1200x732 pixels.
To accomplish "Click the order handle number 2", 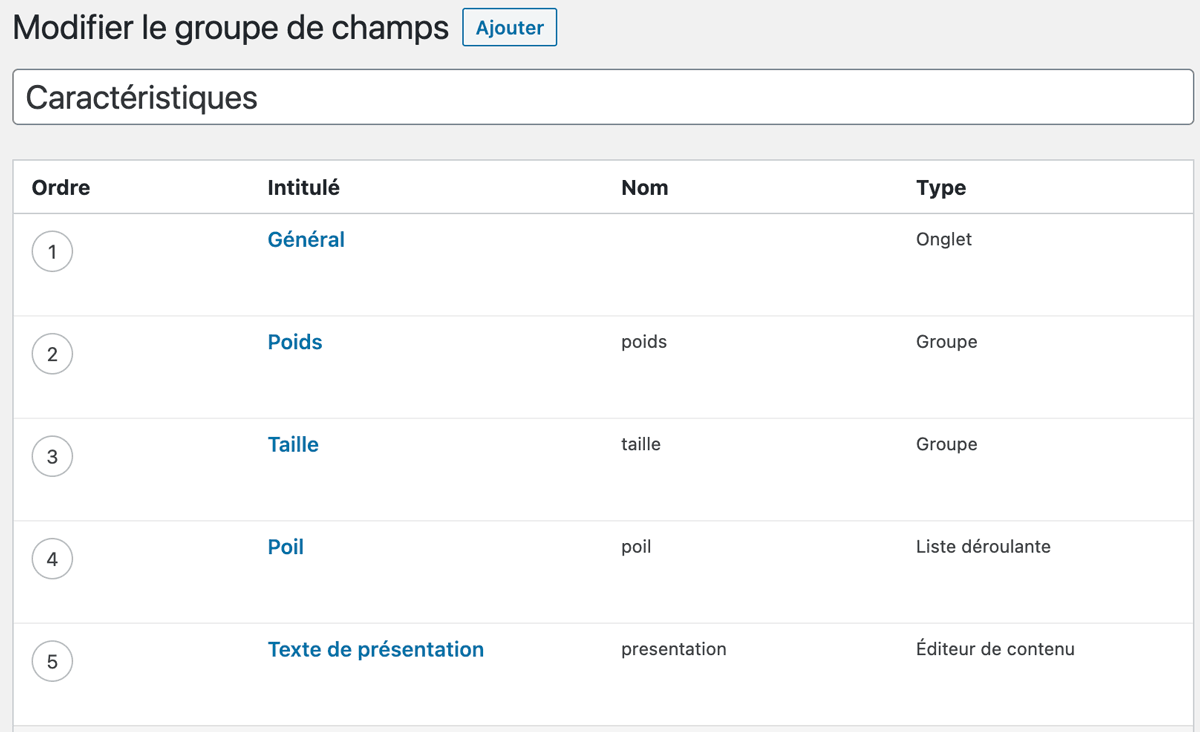I will (x=52, y=354).
